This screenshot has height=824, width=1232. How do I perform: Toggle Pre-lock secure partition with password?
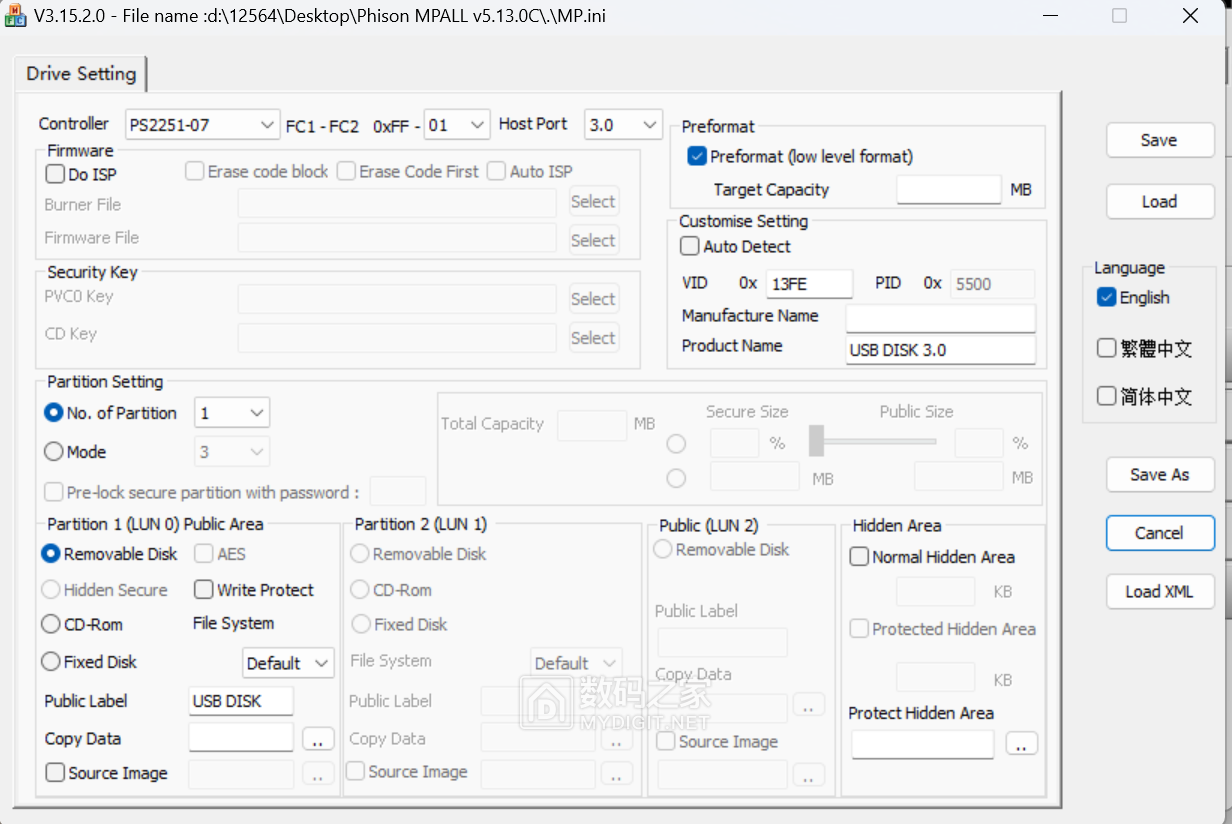click(54, 492)
